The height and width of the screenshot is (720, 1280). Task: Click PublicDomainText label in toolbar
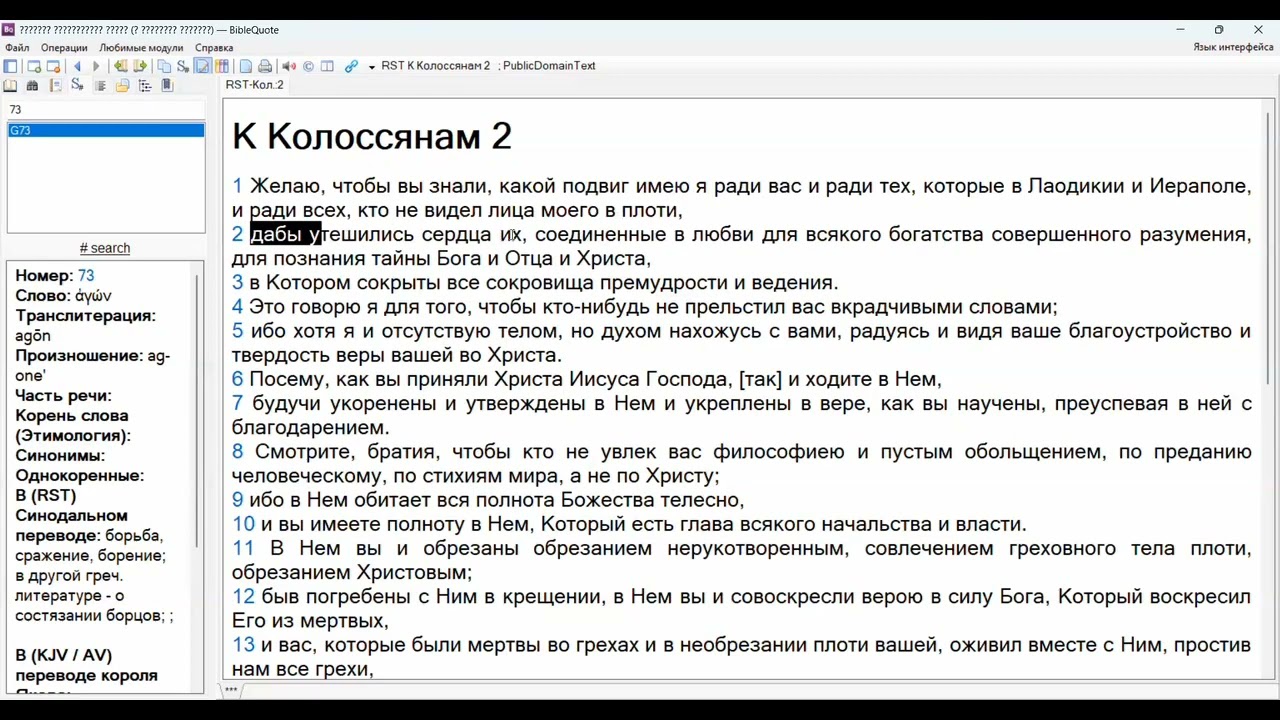[549, 66]
